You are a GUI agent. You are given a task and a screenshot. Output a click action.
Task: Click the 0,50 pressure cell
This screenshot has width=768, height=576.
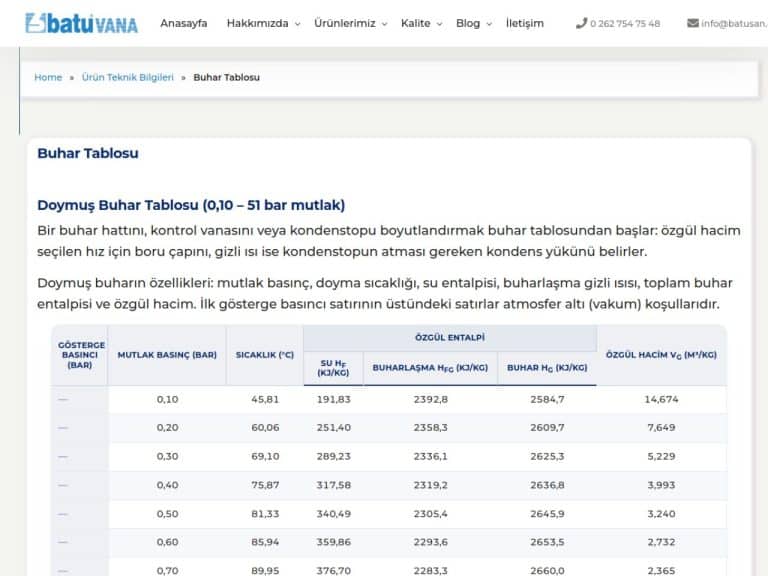pos(167,514)
